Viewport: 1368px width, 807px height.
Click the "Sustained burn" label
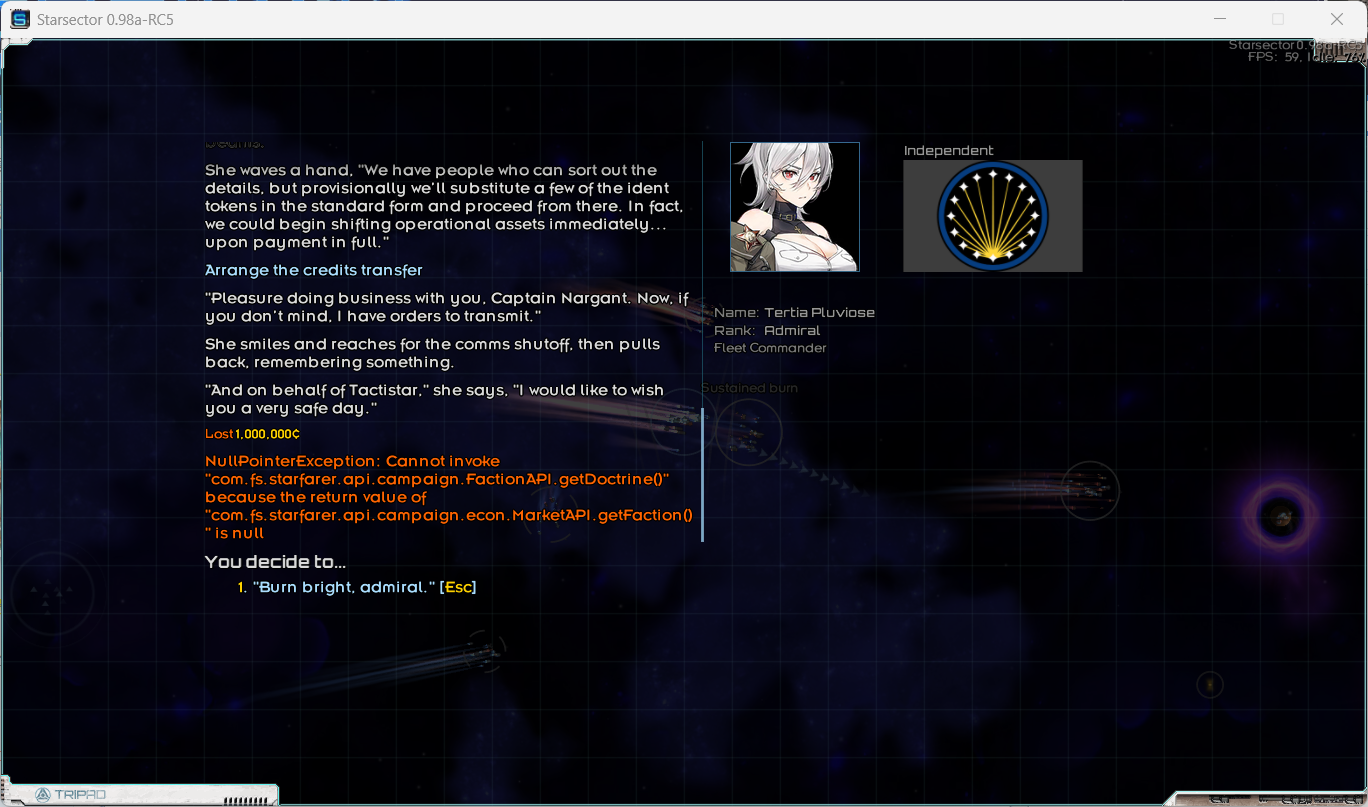coord(750,388)
